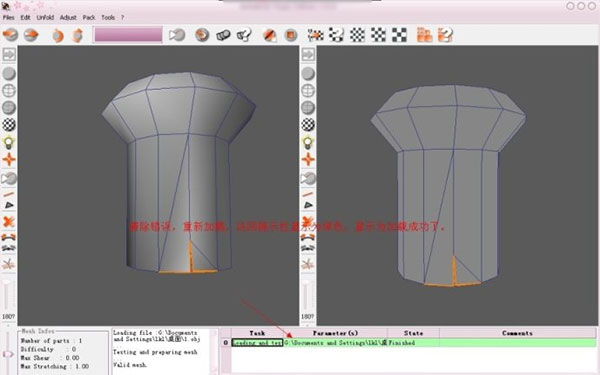The width and height of the screenshot is (600, 375).
Task: Click the State column header
Action: [x=413, y=333]
